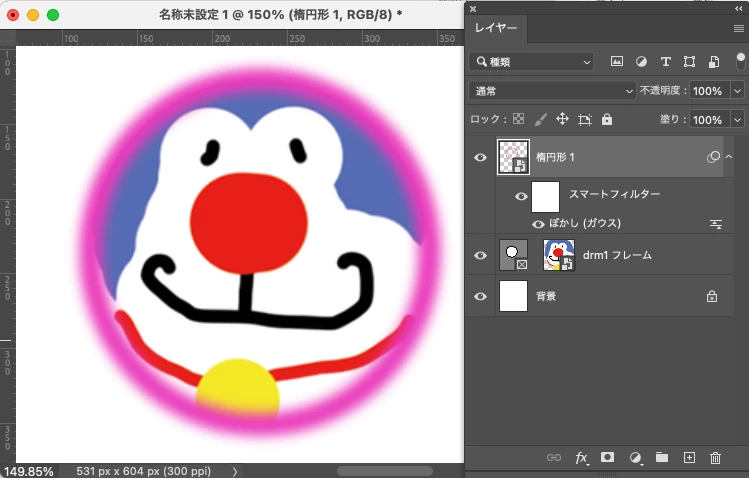Image resolution: width=749 pixels, height=478 pixels.
Task: Click smart filter indicator on 楕円形 1
Action: coord(713,157)
